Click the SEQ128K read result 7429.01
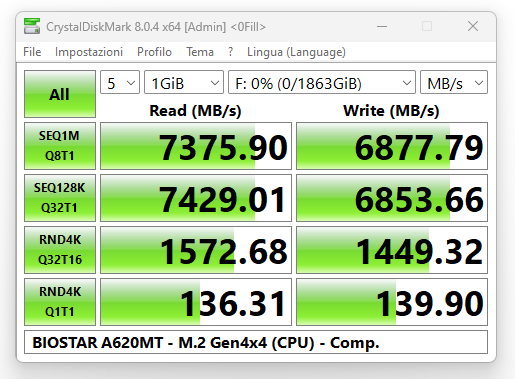515x379 pixels. click(196, 198)
